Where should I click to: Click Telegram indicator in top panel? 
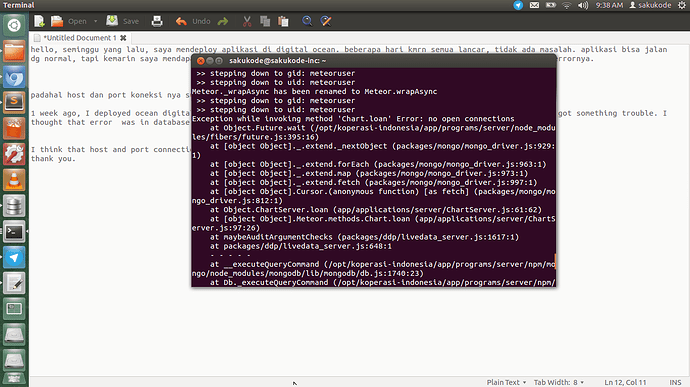click(x=518, y=5)
